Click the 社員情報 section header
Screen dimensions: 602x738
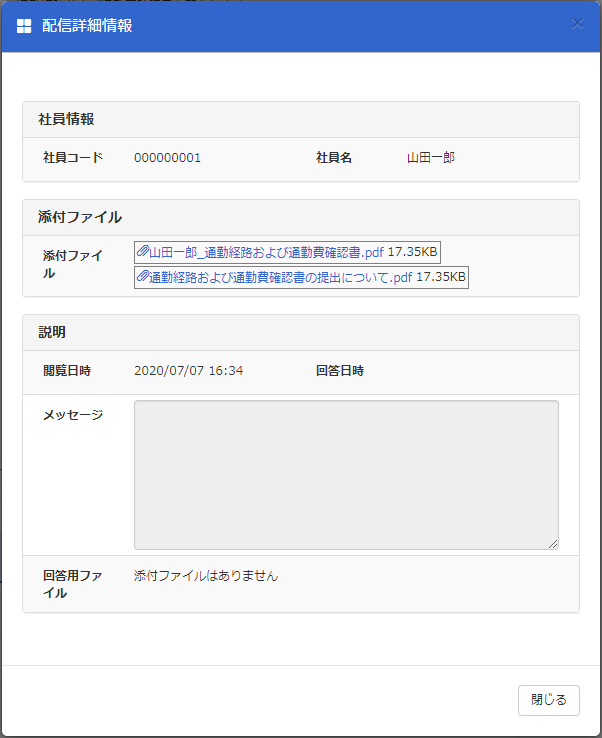(66, 119)
